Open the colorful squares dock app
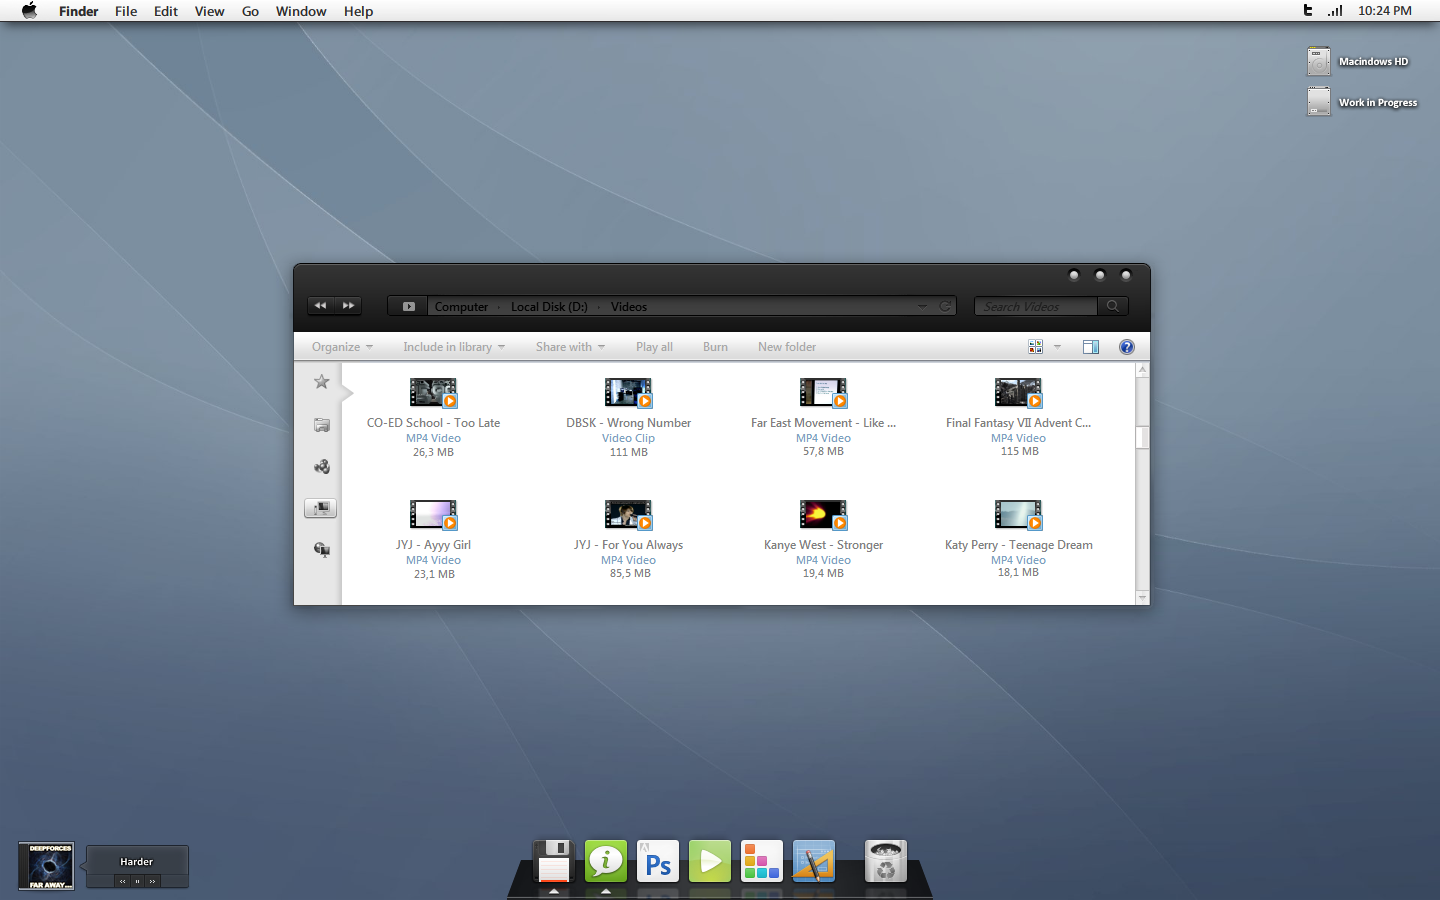 pos(762,861)
